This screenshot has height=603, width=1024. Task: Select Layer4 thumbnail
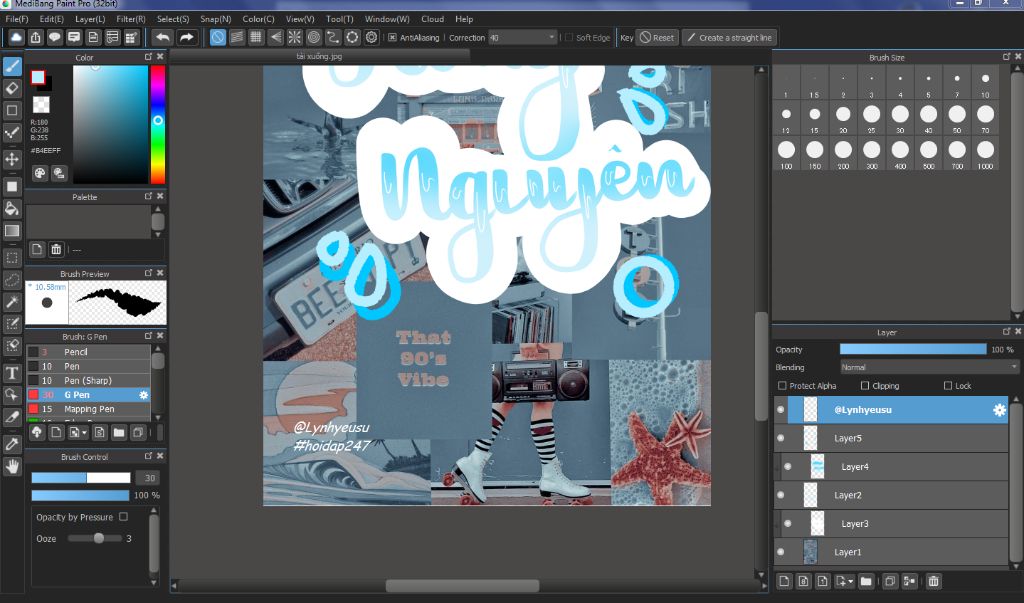click(817, 467)
